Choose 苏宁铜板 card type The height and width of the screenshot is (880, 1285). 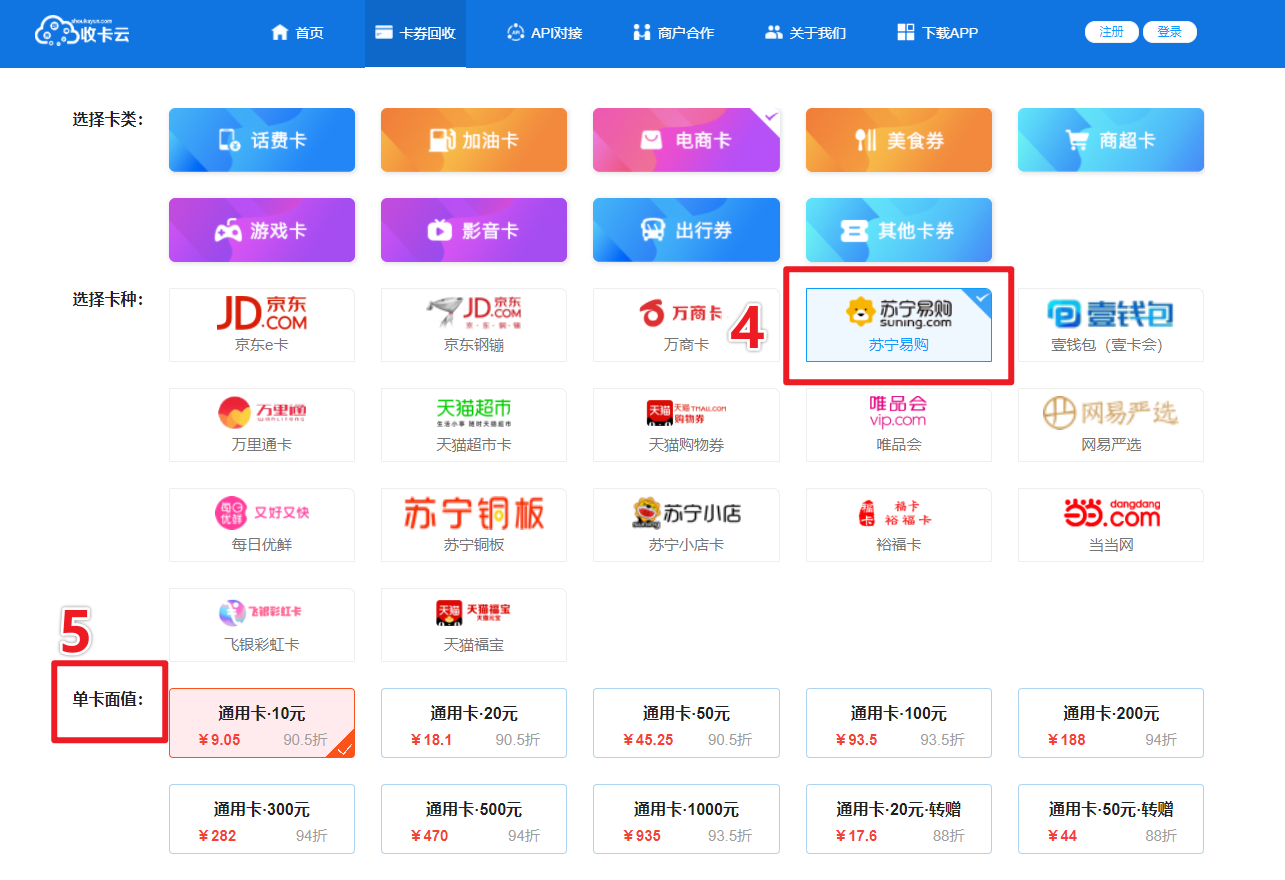[474, 525]
